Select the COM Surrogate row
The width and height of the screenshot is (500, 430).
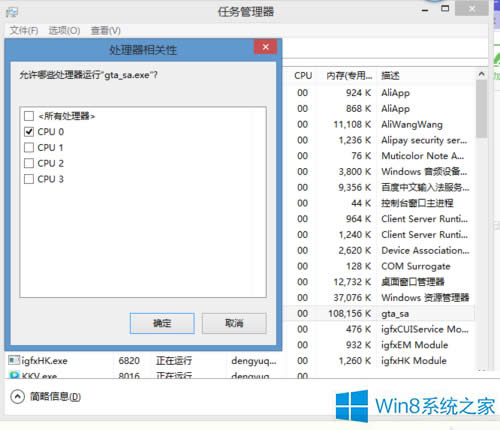click(379, 266)
